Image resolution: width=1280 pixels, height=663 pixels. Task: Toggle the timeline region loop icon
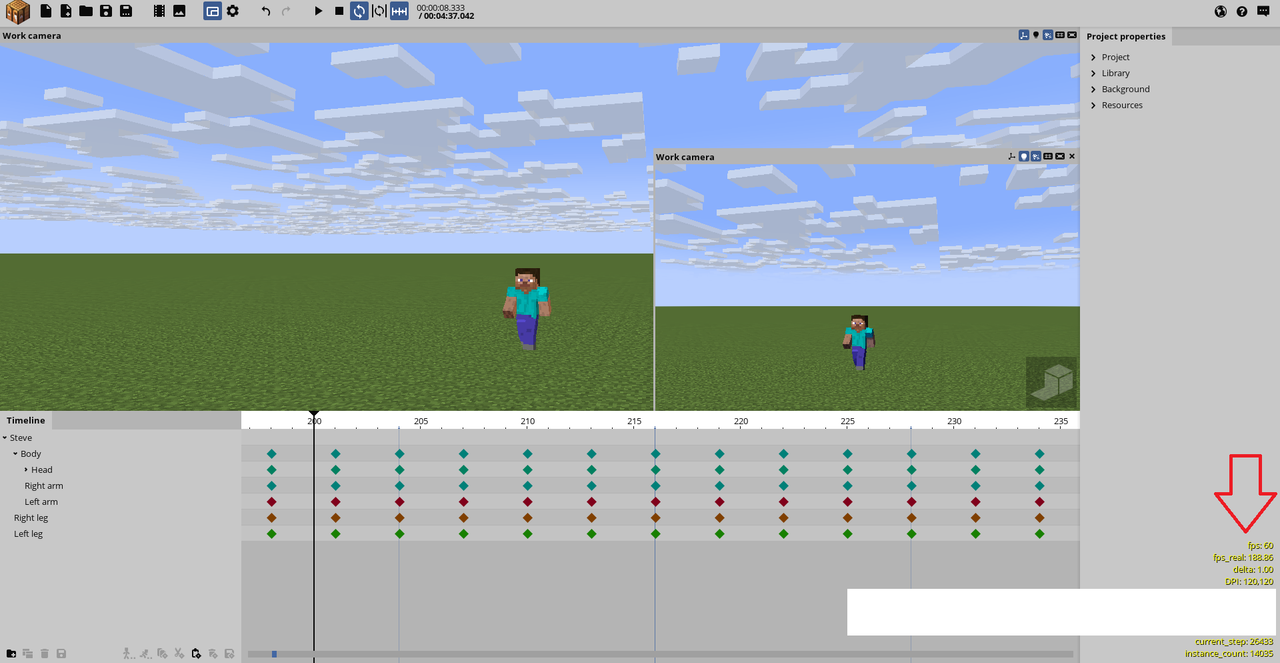(x=379, y=11)
